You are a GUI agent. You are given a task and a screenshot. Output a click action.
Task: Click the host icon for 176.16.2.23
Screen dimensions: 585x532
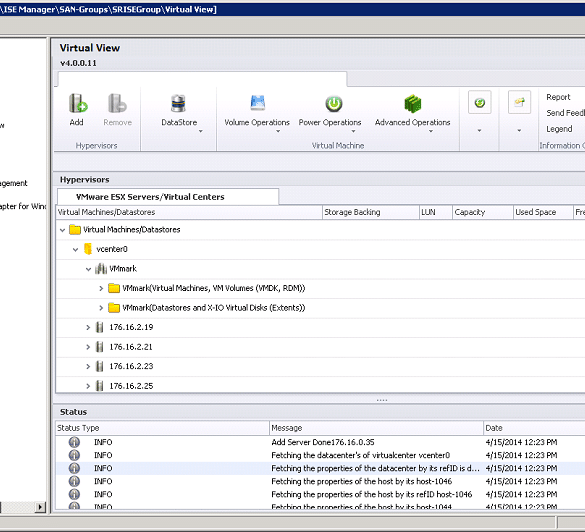99,366
